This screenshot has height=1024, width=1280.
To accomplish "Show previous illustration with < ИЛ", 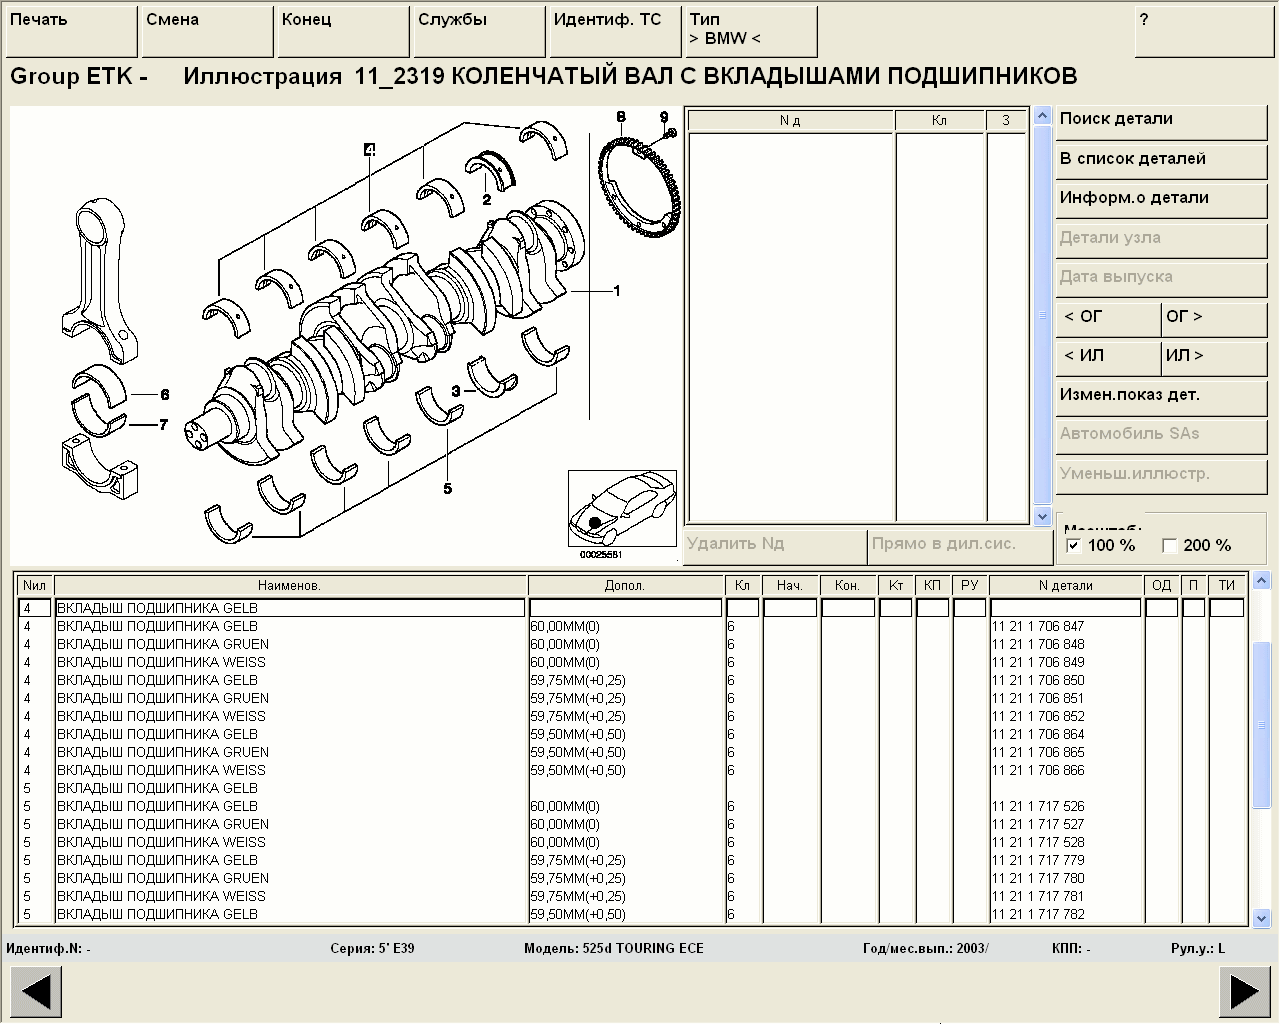I will 1108,360.
